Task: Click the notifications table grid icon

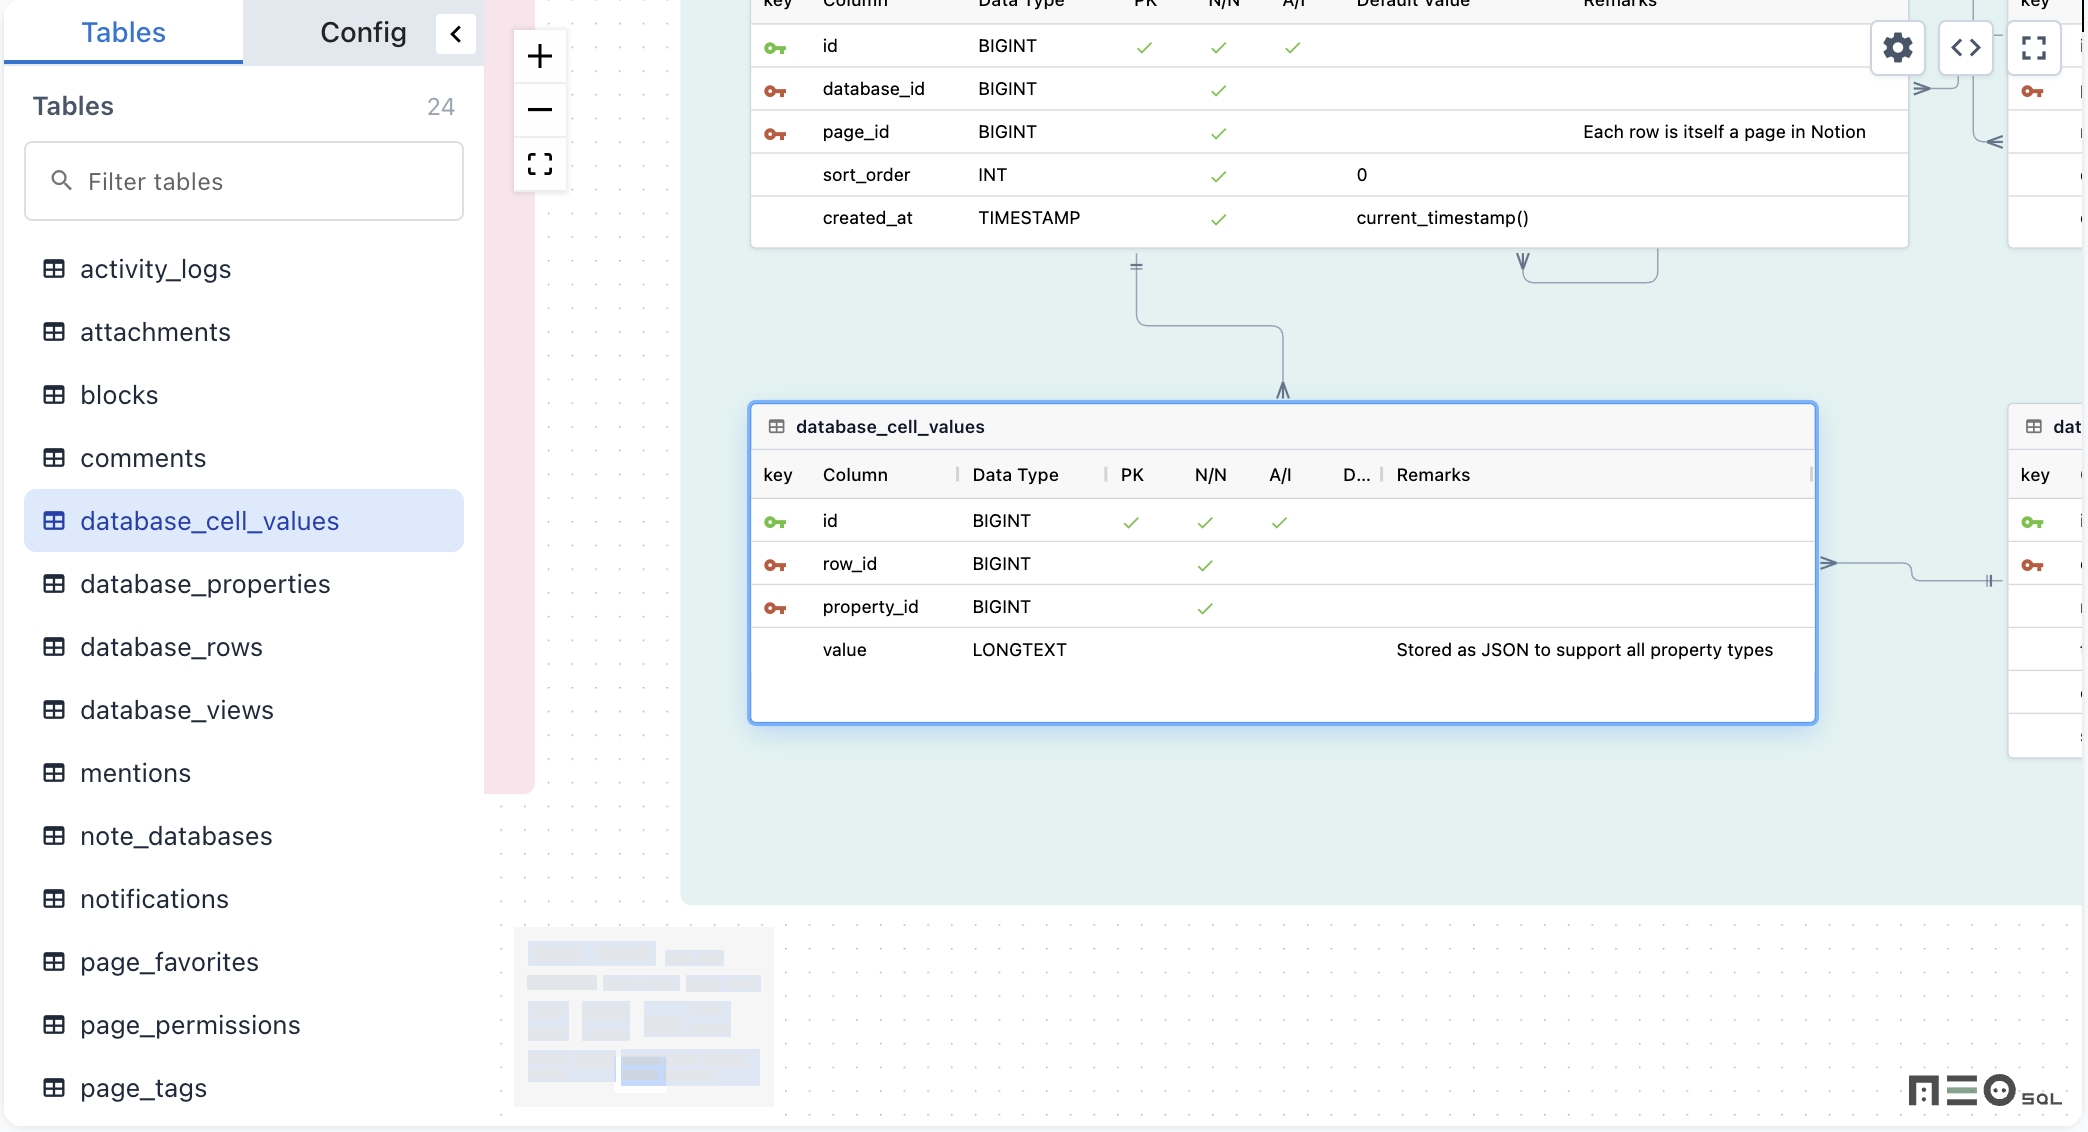Action: 54,899
